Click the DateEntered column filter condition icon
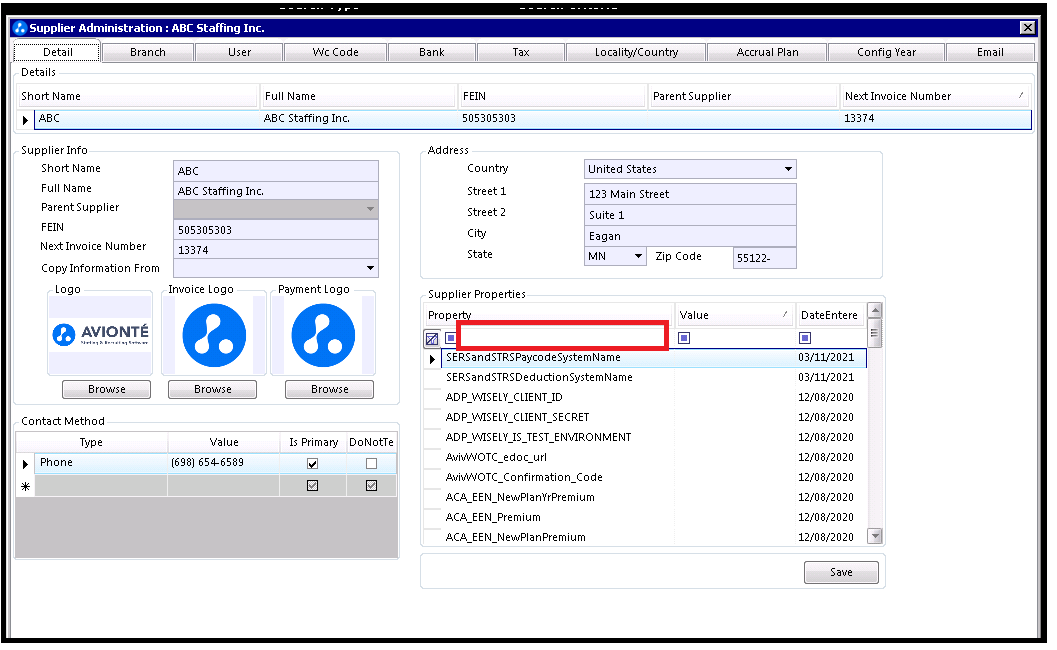 805,338
